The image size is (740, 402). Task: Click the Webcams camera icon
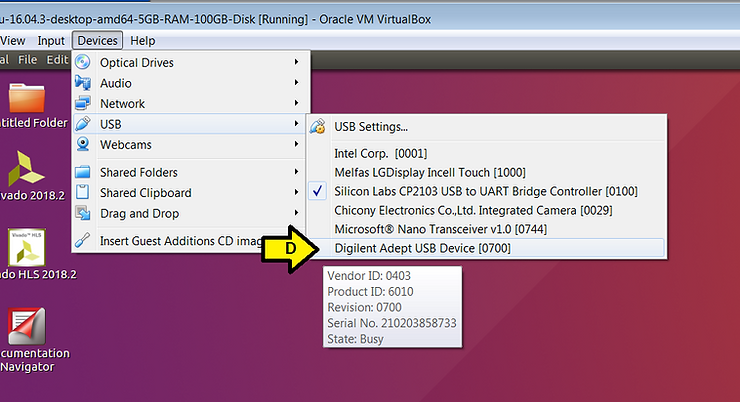point(83,144)
